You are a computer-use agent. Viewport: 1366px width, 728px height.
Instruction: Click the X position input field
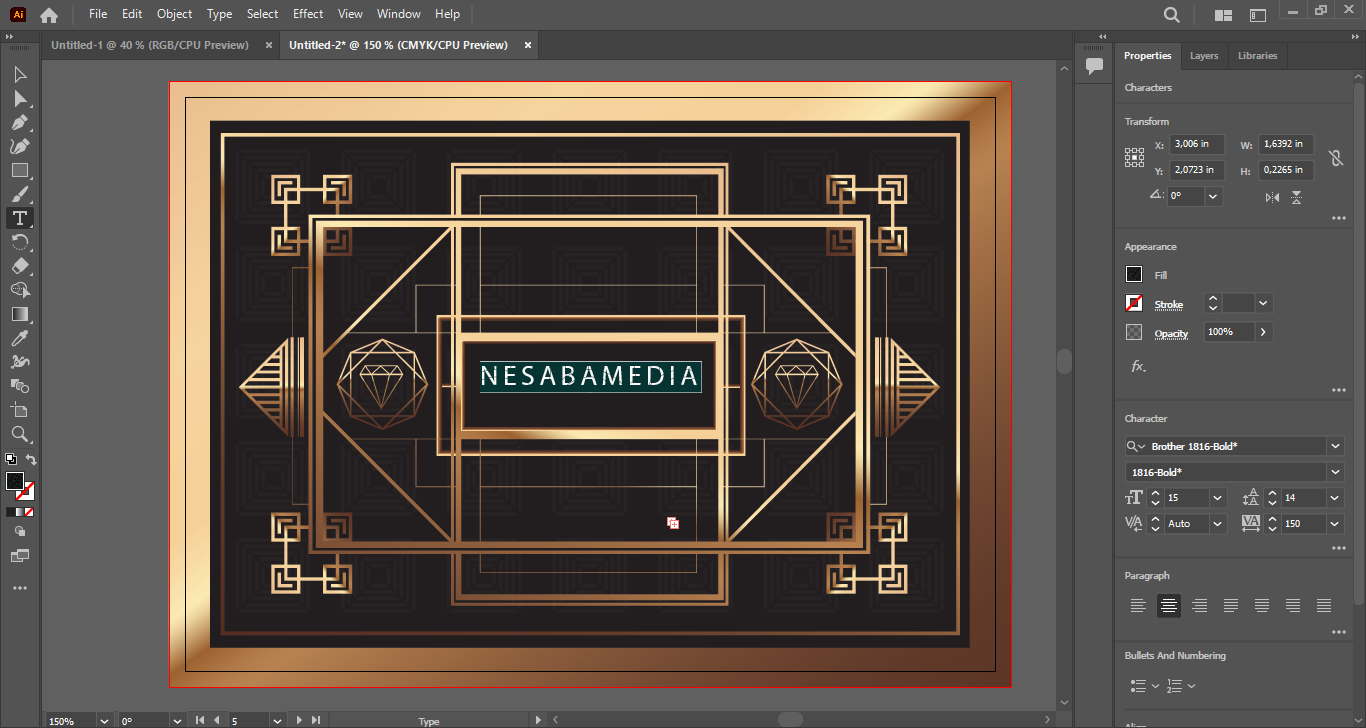(1196, 145)
